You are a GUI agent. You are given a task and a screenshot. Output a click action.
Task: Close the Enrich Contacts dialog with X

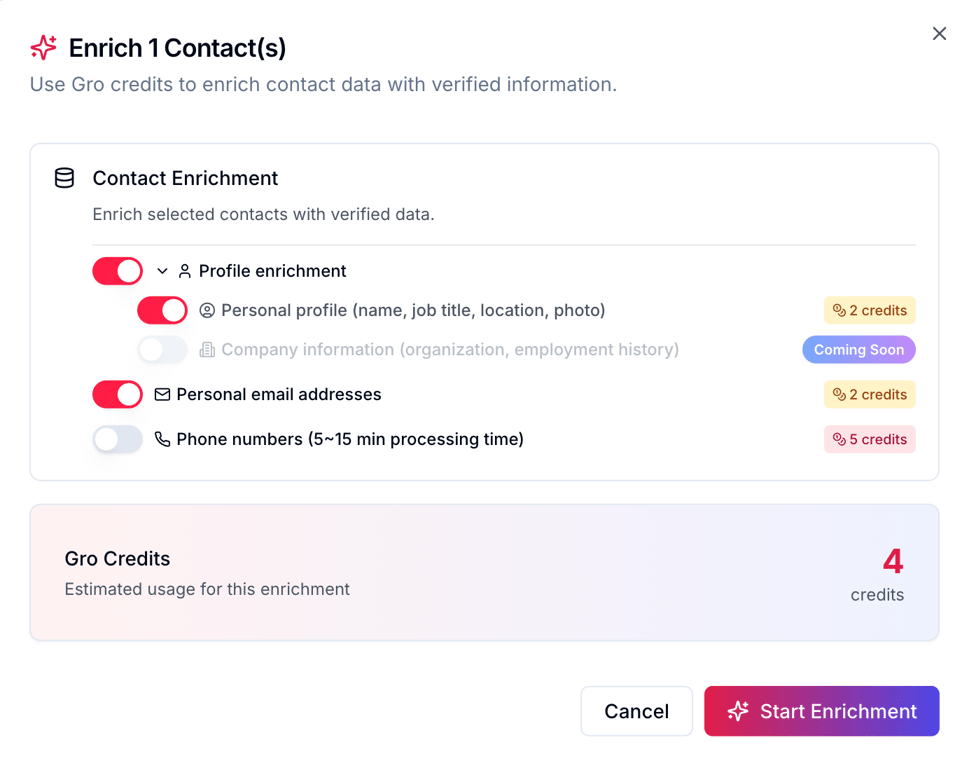tap(939, 34)
